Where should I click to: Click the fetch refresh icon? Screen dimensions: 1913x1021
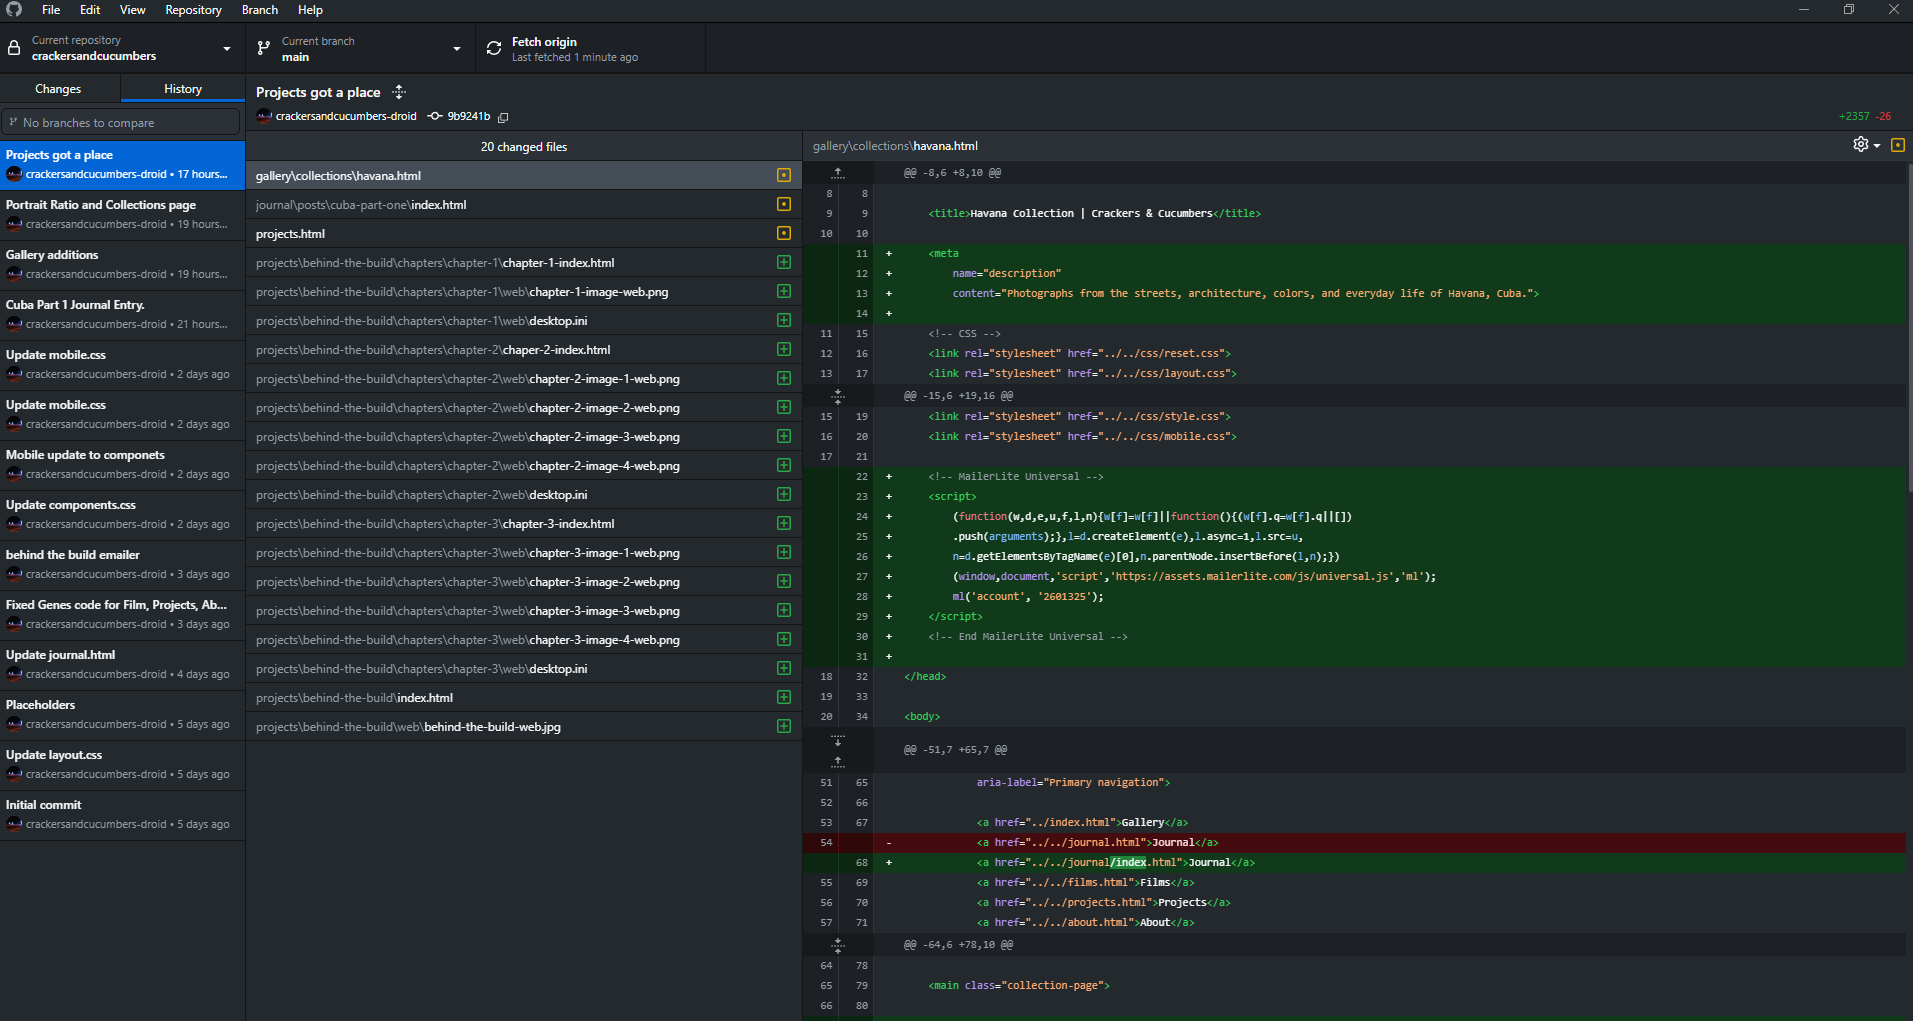click(494, 48)
